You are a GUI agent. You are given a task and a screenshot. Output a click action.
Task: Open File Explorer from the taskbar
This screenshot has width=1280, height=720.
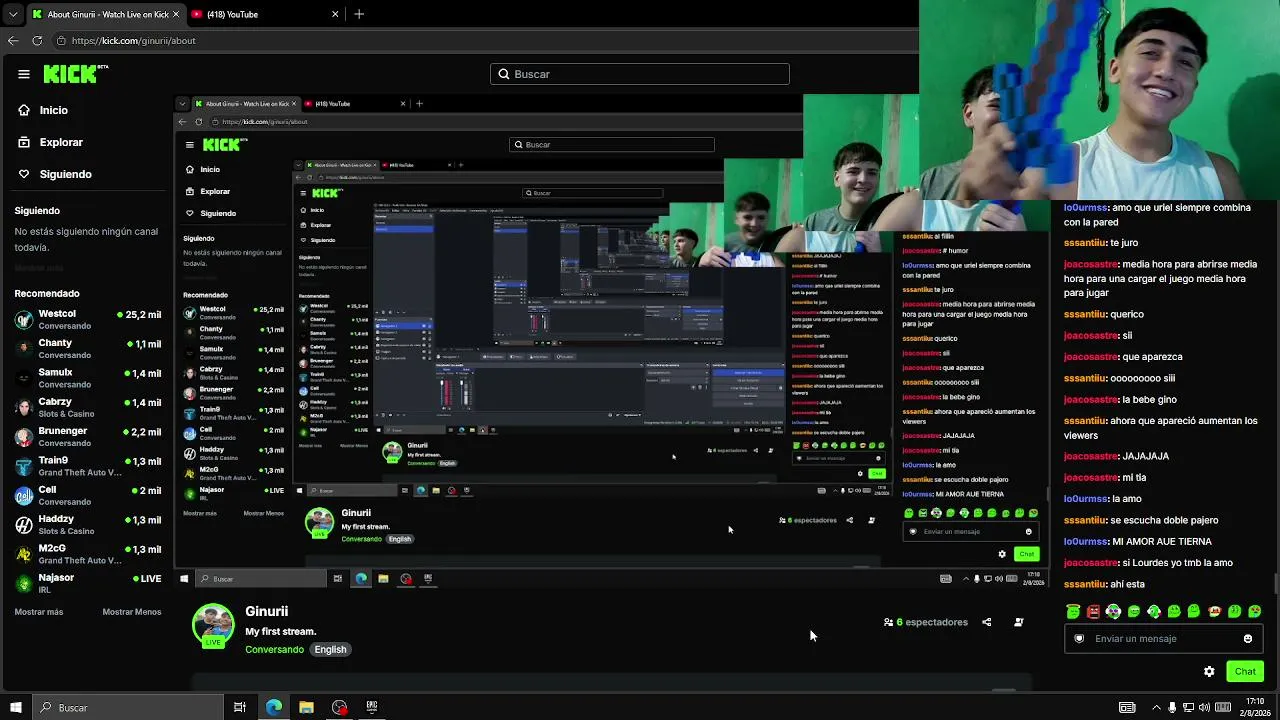(306, 707)
